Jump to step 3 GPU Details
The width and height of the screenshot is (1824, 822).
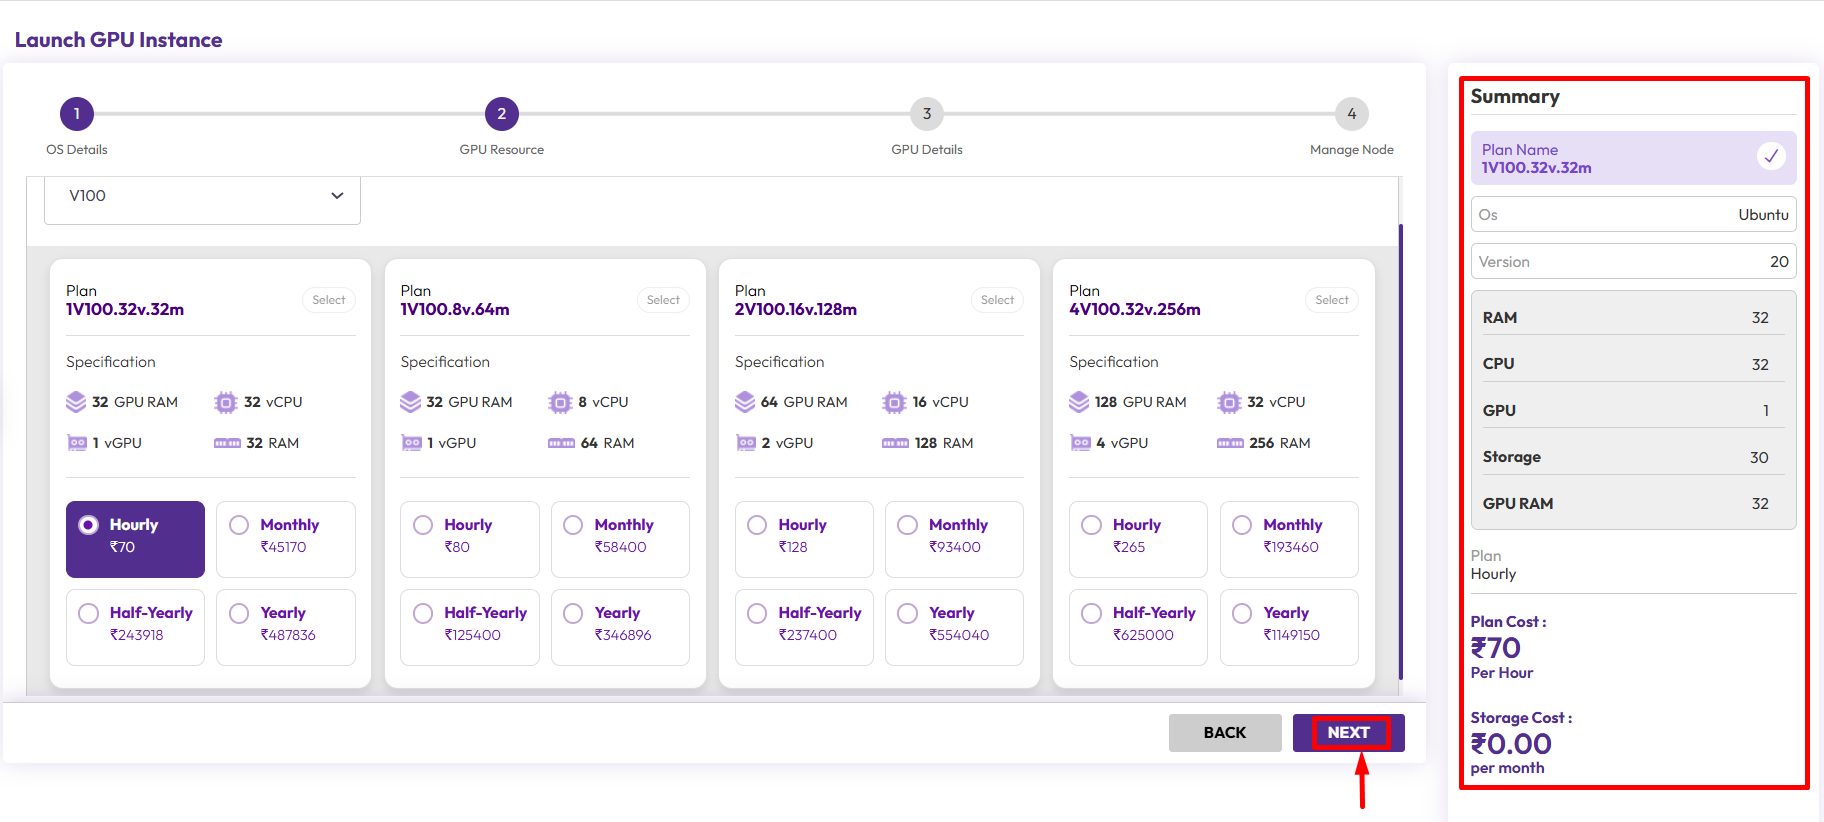coord(927,114)
